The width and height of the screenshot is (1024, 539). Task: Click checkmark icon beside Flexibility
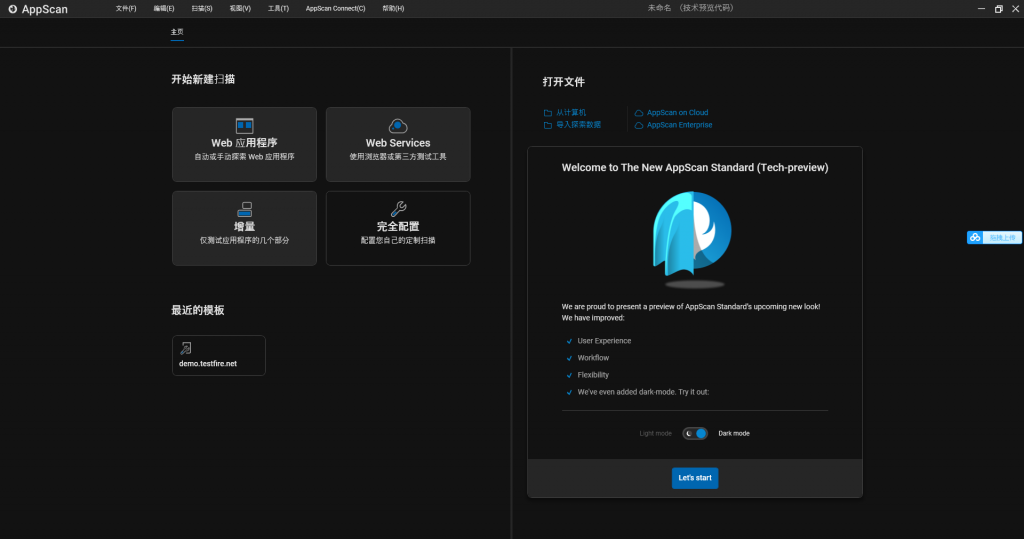569,375
